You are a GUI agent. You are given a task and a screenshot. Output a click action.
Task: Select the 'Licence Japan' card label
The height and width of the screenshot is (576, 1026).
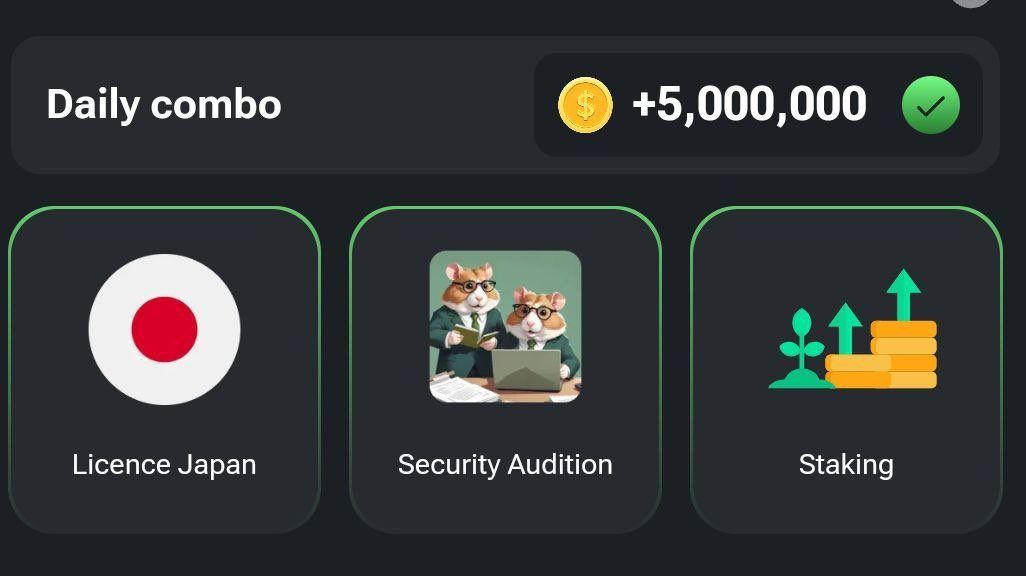[164, 465]
